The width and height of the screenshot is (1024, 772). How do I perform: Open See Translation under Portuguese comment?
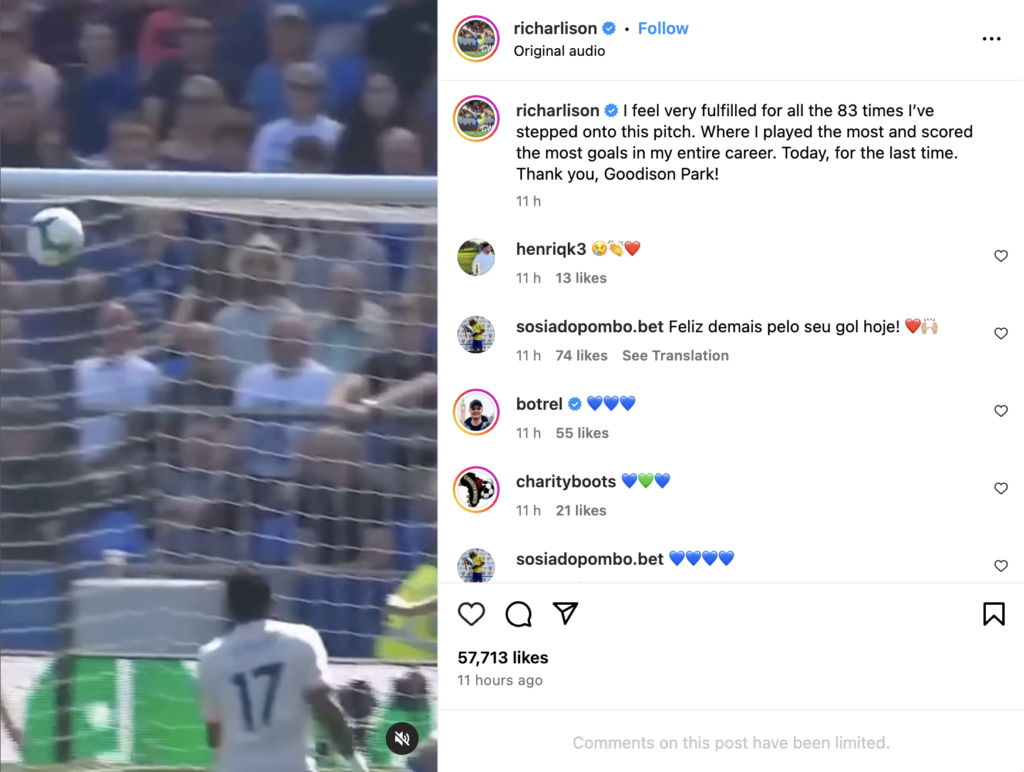coord(675,356)
